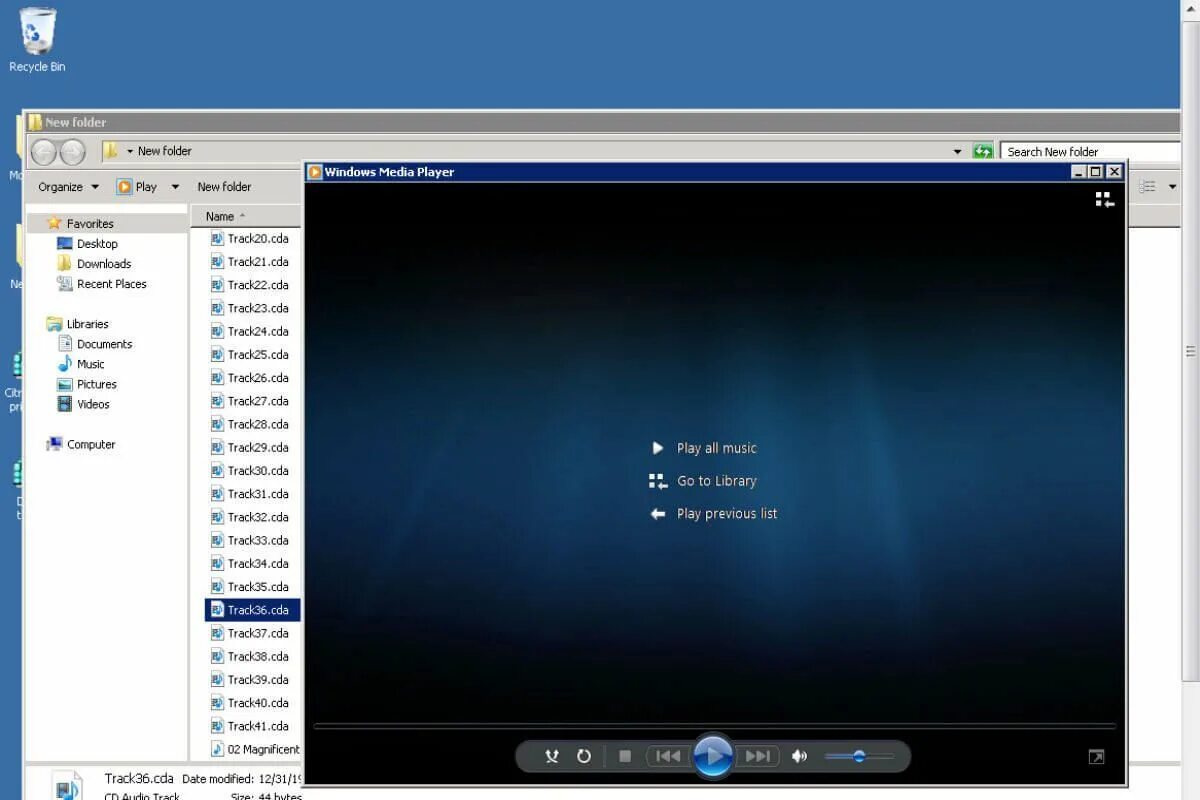Image resolution: width=1200 pixels, height=800 pixels.
Task: Choose Play previous list
Action: 714,514
